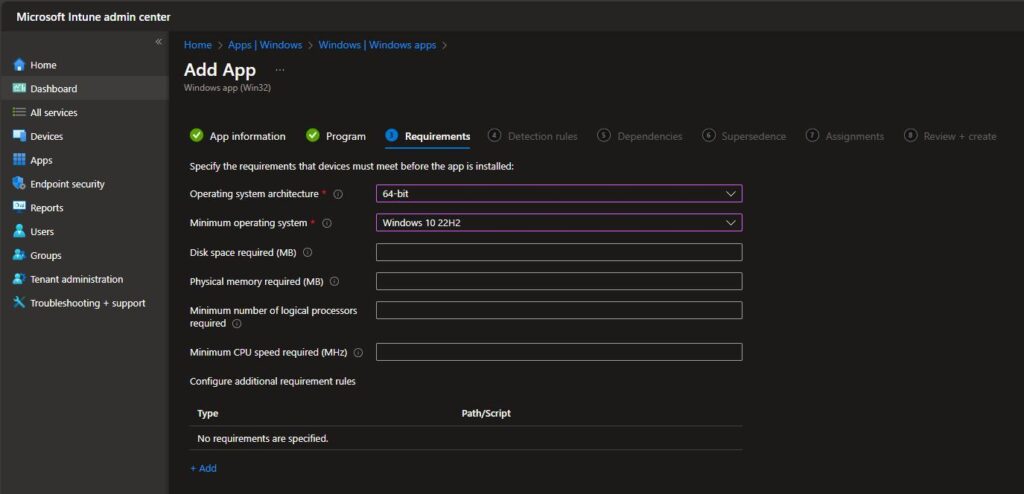The height and width of the screenshot is (494, 1024).
Task: Switch to the Review + create step
Action: pos(950,136)
